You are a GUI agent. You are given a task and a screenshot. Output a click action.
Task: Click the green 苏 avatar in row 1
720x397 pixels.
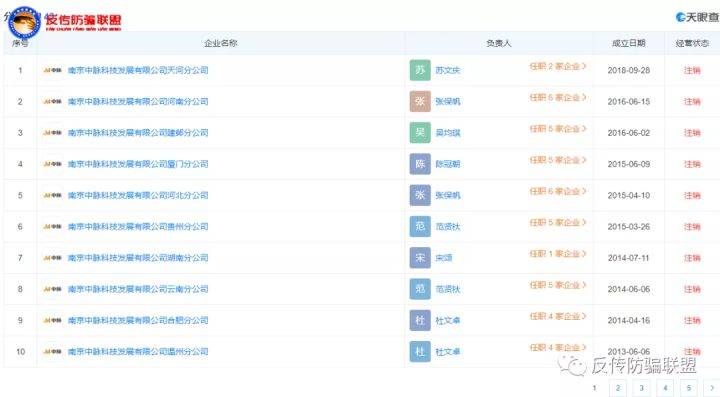pyautogui.click(x=420, y=70)
